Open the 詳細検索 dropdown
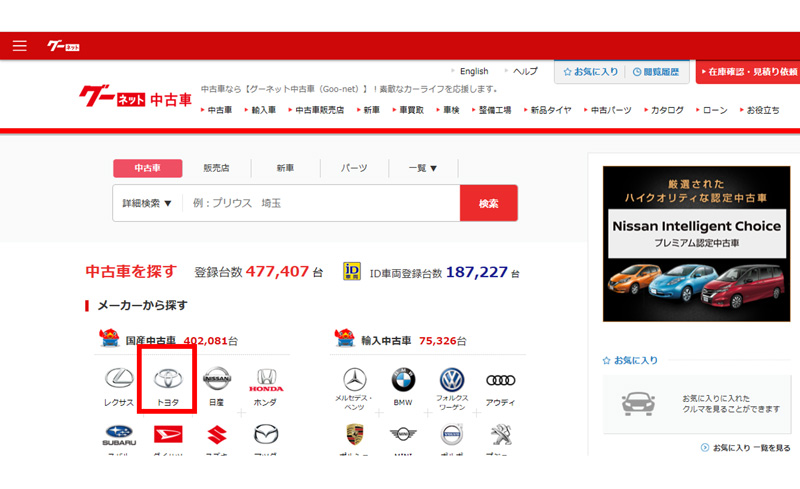The height and width of the screenshot is (489, 800). point(147,203)
